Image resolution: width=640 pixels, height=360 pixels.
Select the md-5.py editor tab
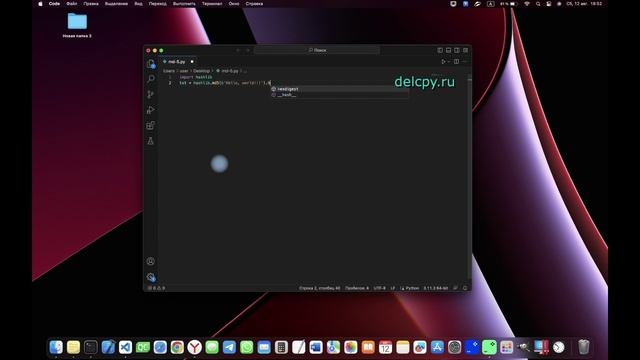(178, 62)
